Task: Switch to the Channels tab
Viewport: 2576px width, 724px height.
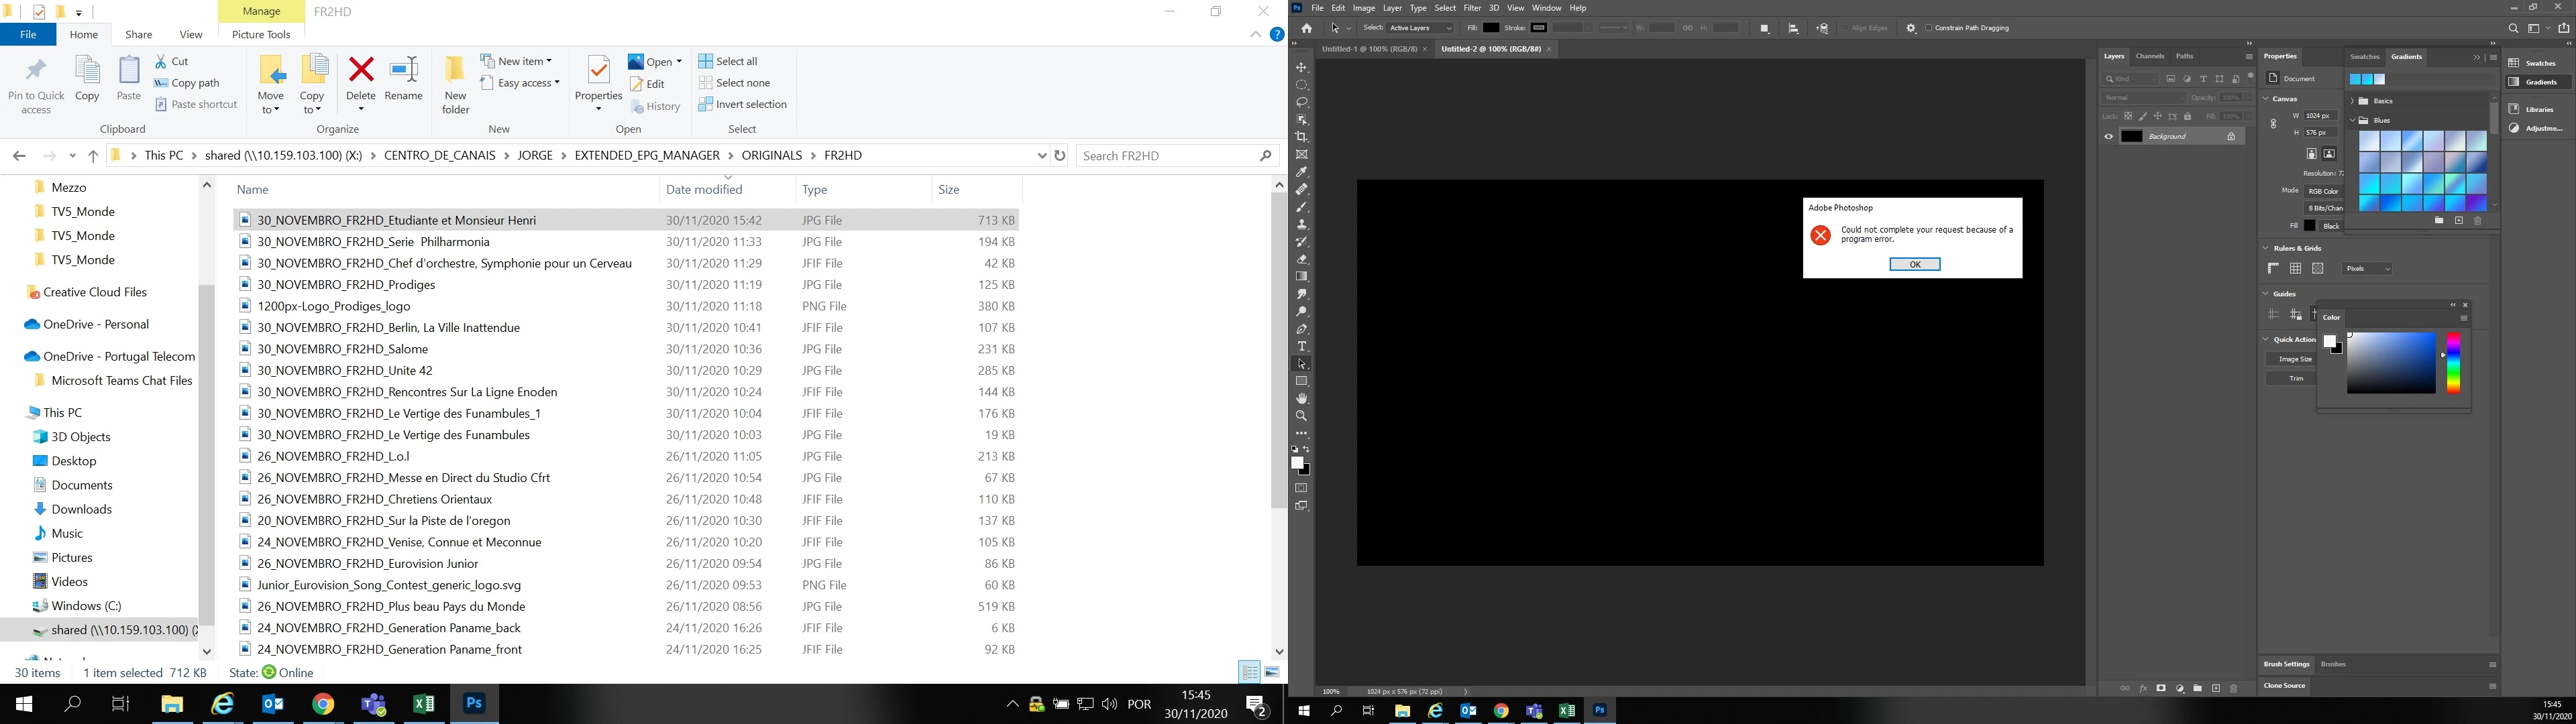Action: coord(2149,56)
